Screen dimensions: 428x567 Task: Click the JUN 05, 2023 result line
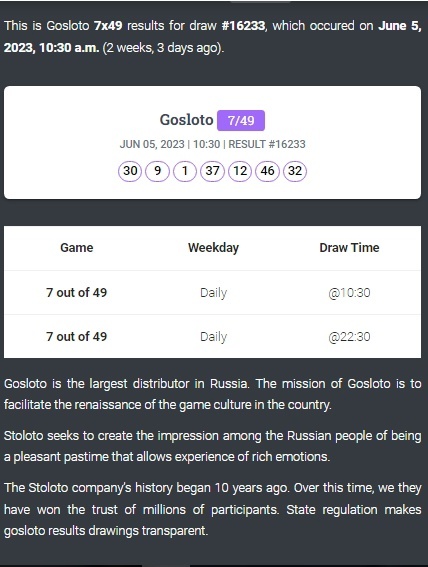click(x=213, y=144)
